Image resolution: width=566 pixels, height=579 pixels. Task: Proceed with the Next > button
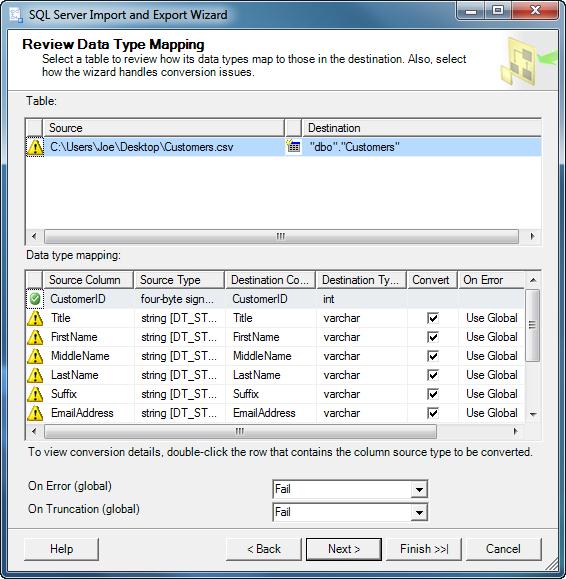click(344, 549)
